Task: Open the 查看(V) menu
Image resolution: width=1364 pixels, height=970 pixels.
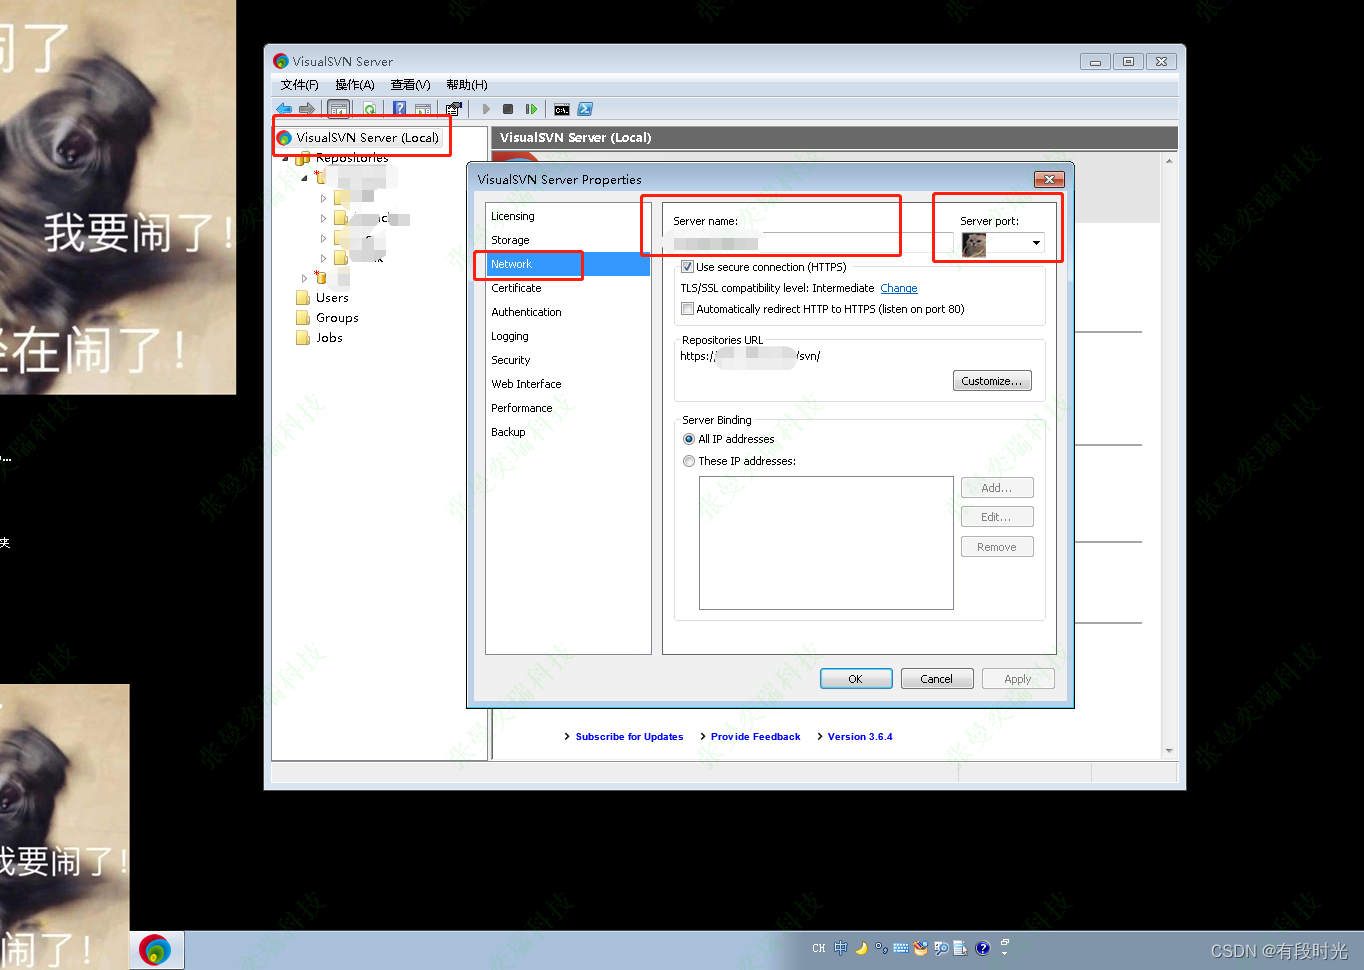Action: [410, 85]
